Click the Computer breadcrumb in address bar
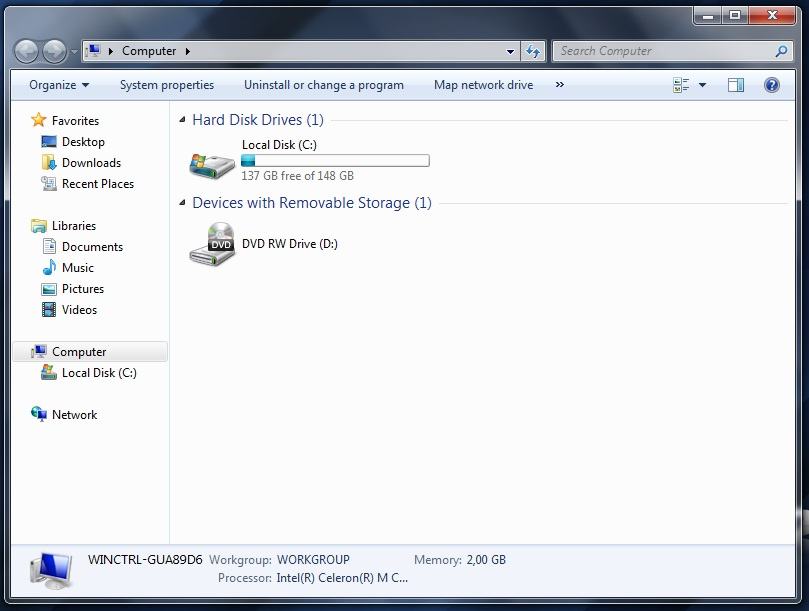Screen dimensions: 809x611 coord(149,51)
